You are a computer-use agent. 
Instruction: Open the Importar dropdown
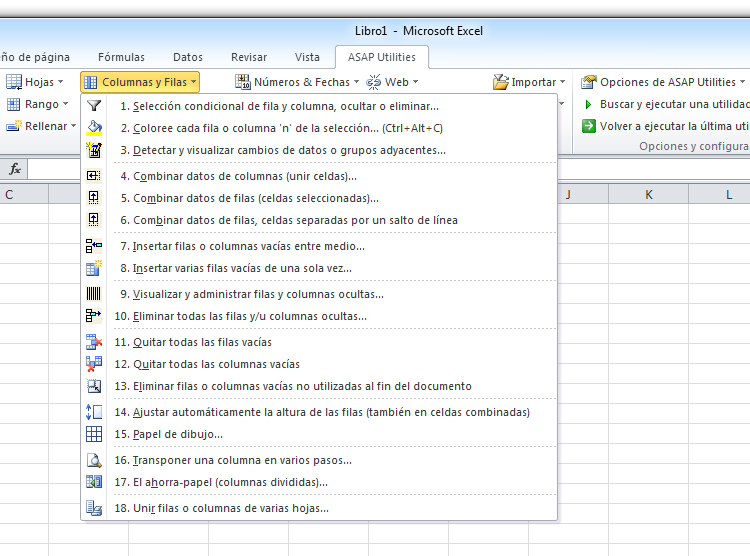[529, 82]
